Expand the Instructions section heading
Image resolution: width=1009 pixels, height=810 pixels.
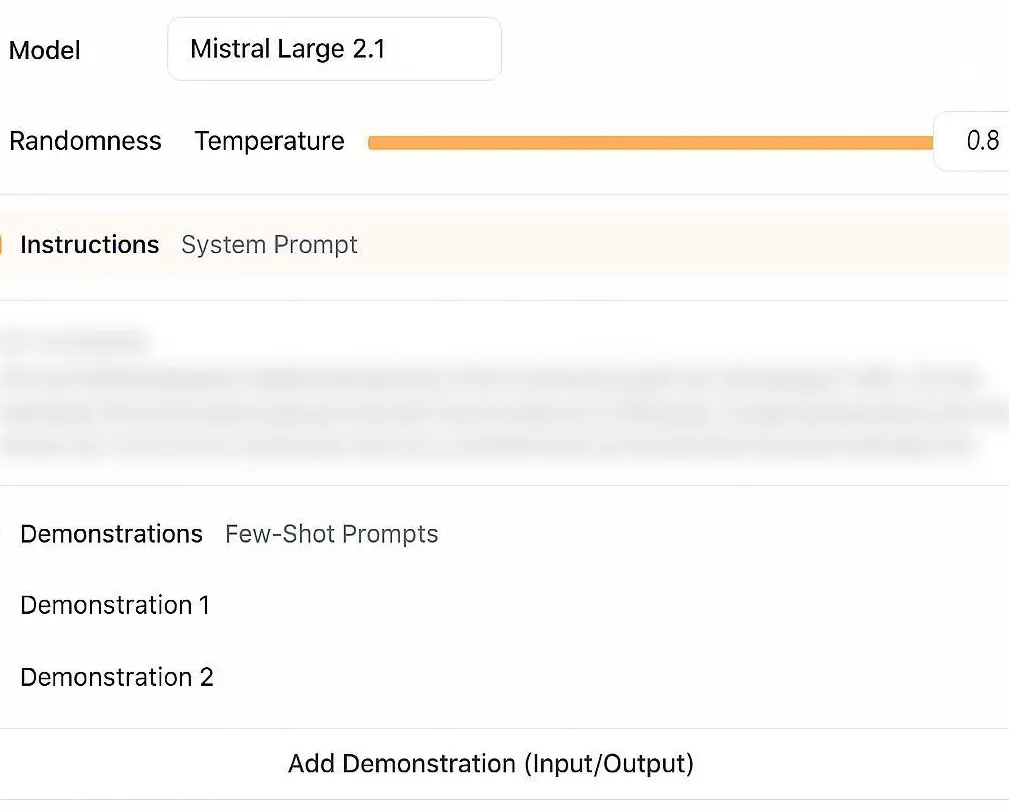[89, 245]
